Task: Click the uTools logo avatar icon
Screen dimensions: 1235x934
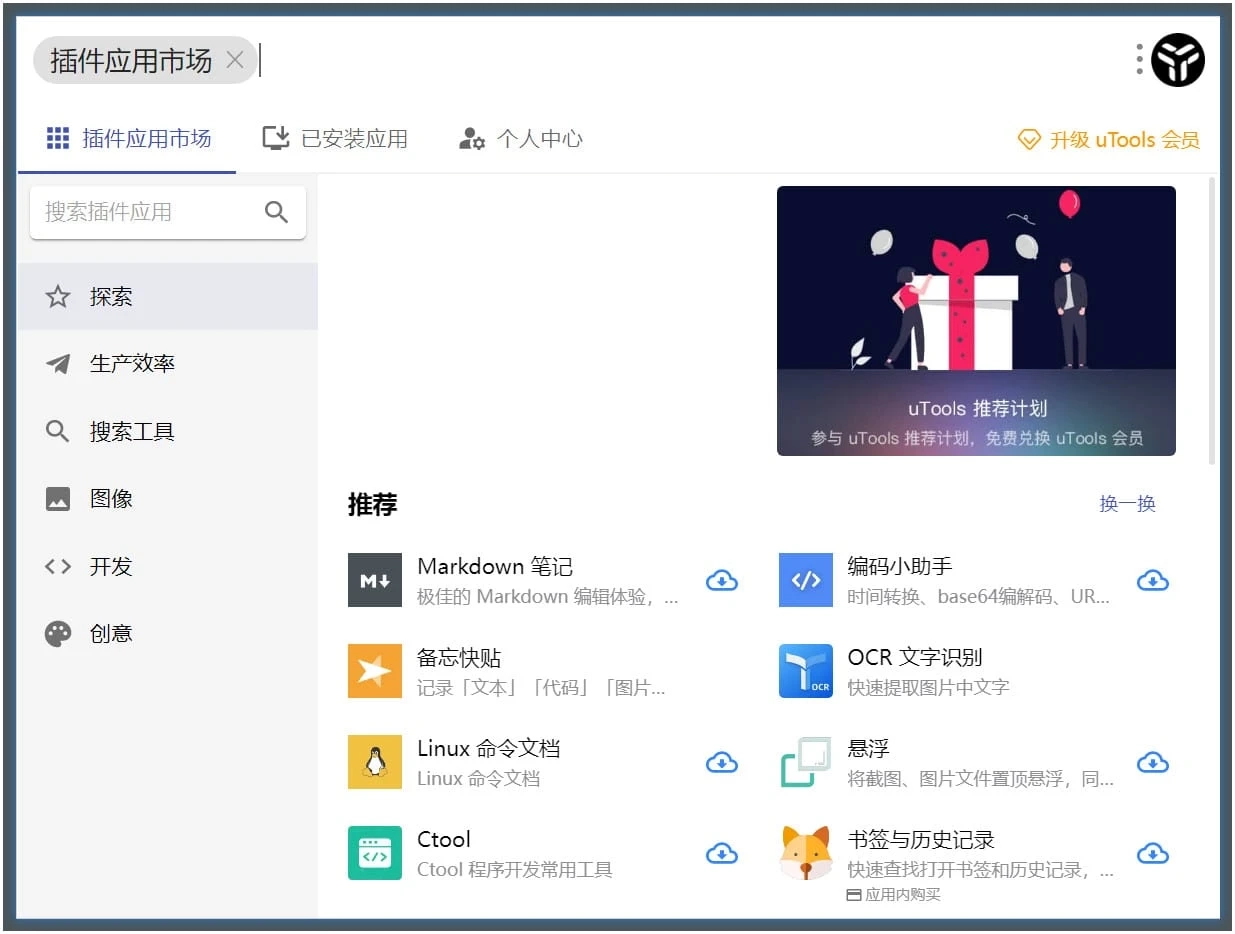Action: coord(1177,60)
